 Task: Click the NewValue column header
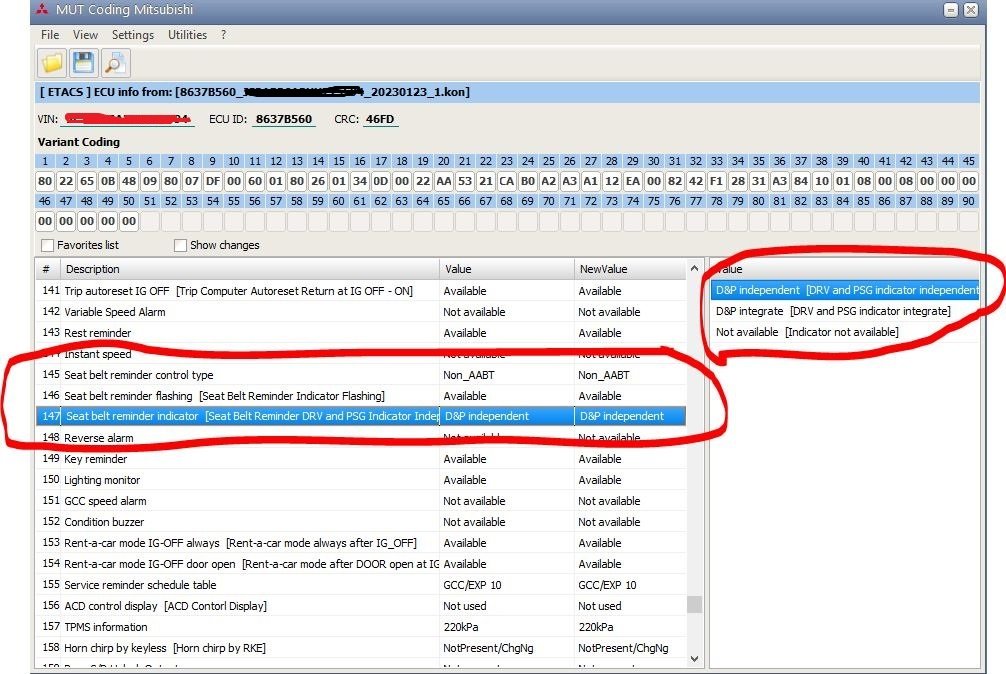click(x=630, y=269)
